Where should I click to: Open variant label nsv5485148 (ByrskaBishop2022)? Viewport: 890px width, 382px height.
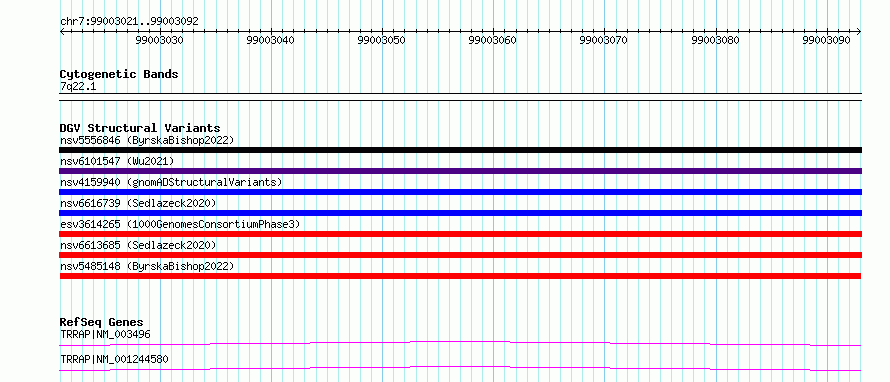146,266
